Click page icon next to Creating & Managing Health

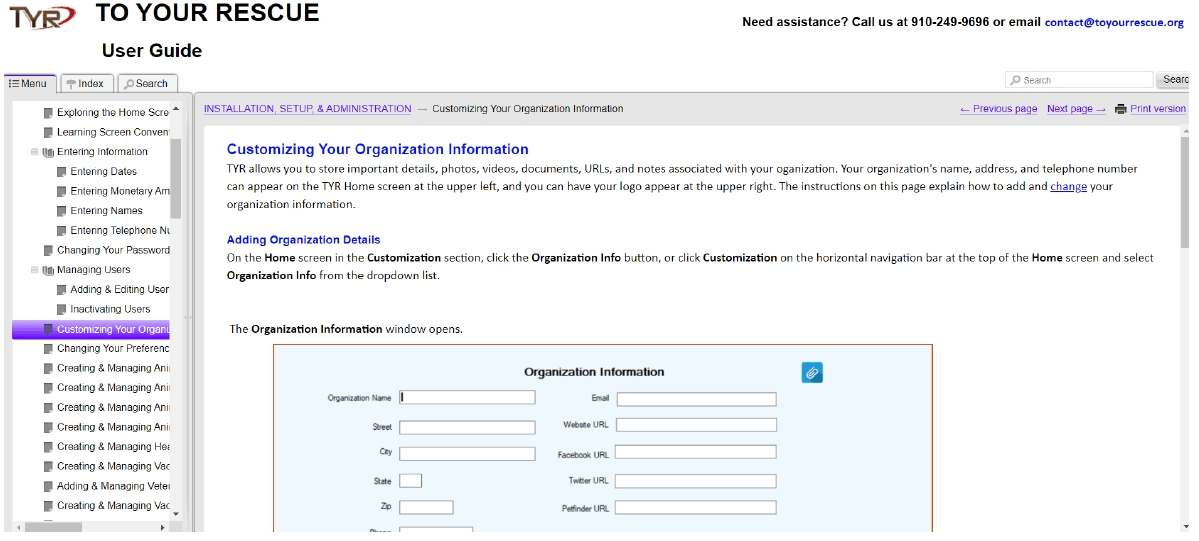pyautogui.click(x=48, y=447)
